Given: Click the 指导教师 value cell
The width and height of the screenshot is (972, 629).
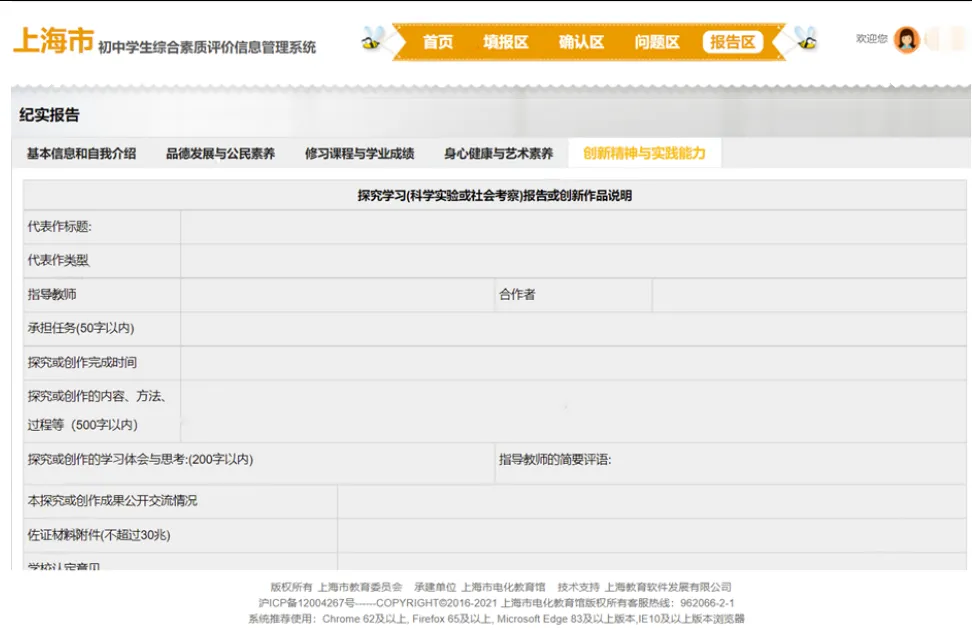Looking at the screenshot, I should click(x=336, y=295).
